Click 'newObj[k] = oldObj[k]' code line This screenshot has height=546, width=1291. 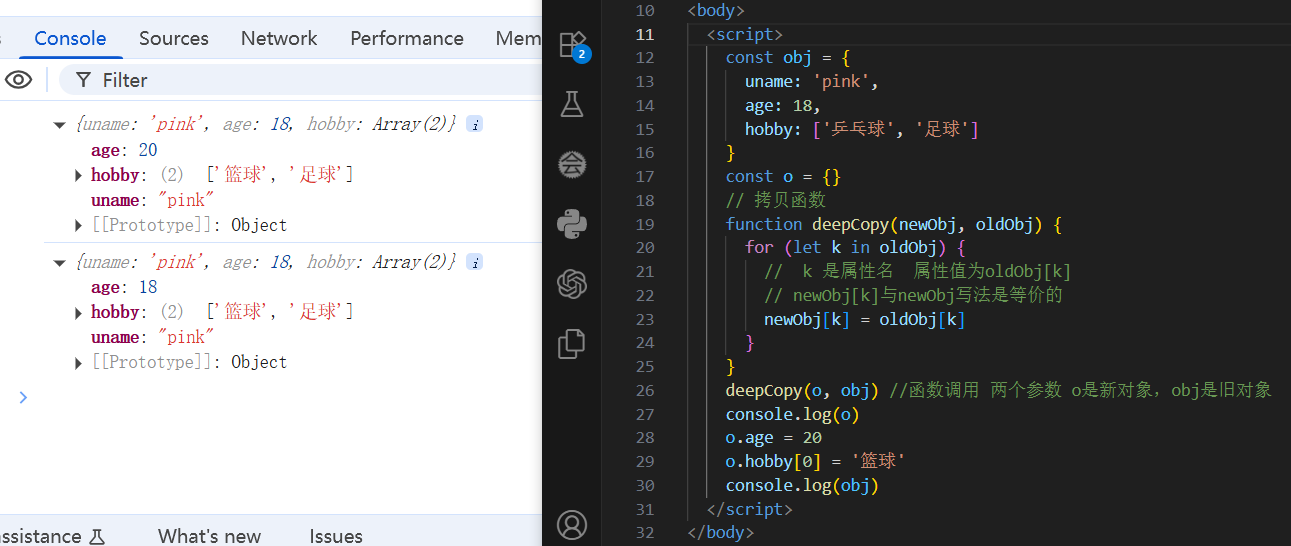coord(865,319)
